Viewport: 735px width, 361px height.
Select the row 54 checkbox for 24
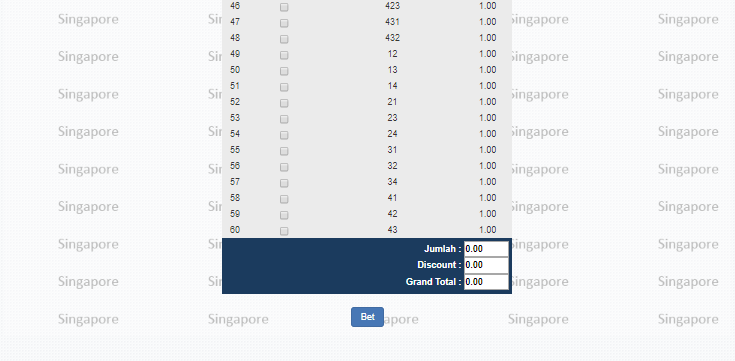(x=284, y=135)
